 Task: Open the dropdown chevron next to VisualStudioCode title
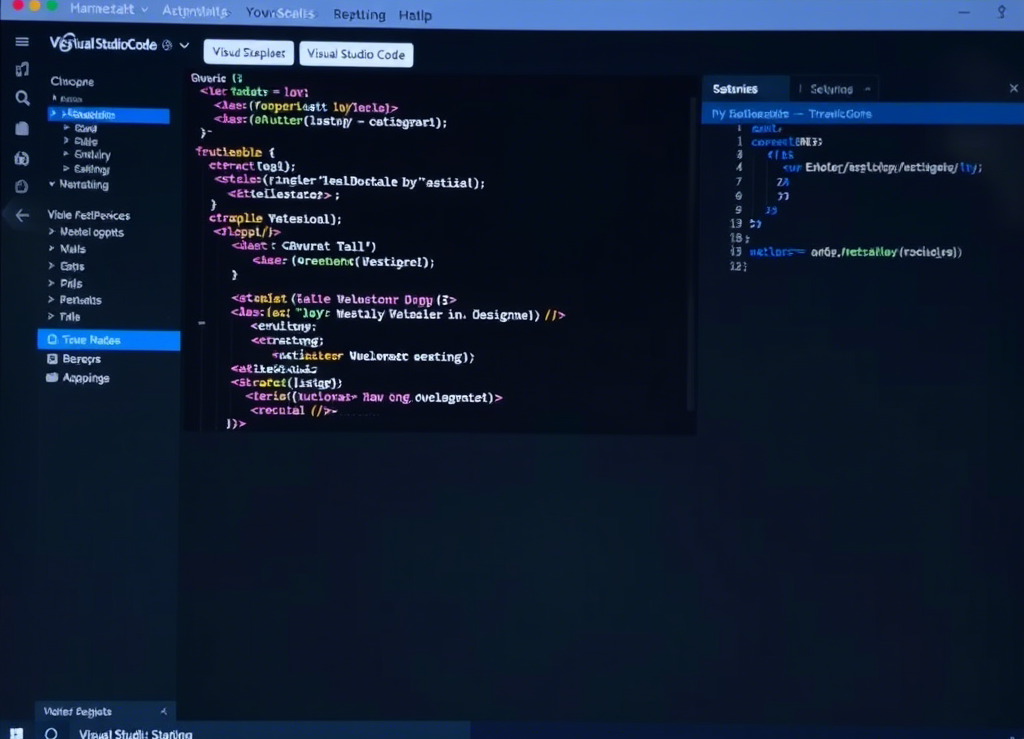pyautogui.click(x=184, y=45)
